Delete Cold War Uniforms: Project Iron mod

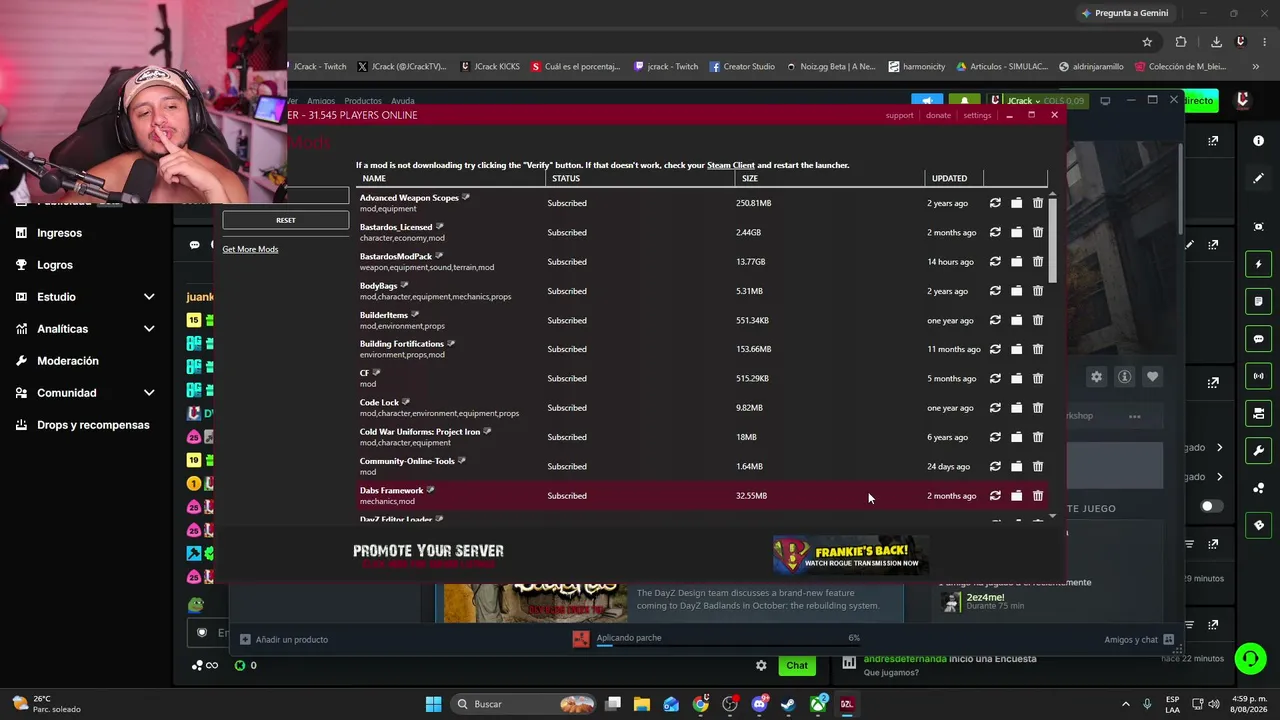pos(1038,437)
